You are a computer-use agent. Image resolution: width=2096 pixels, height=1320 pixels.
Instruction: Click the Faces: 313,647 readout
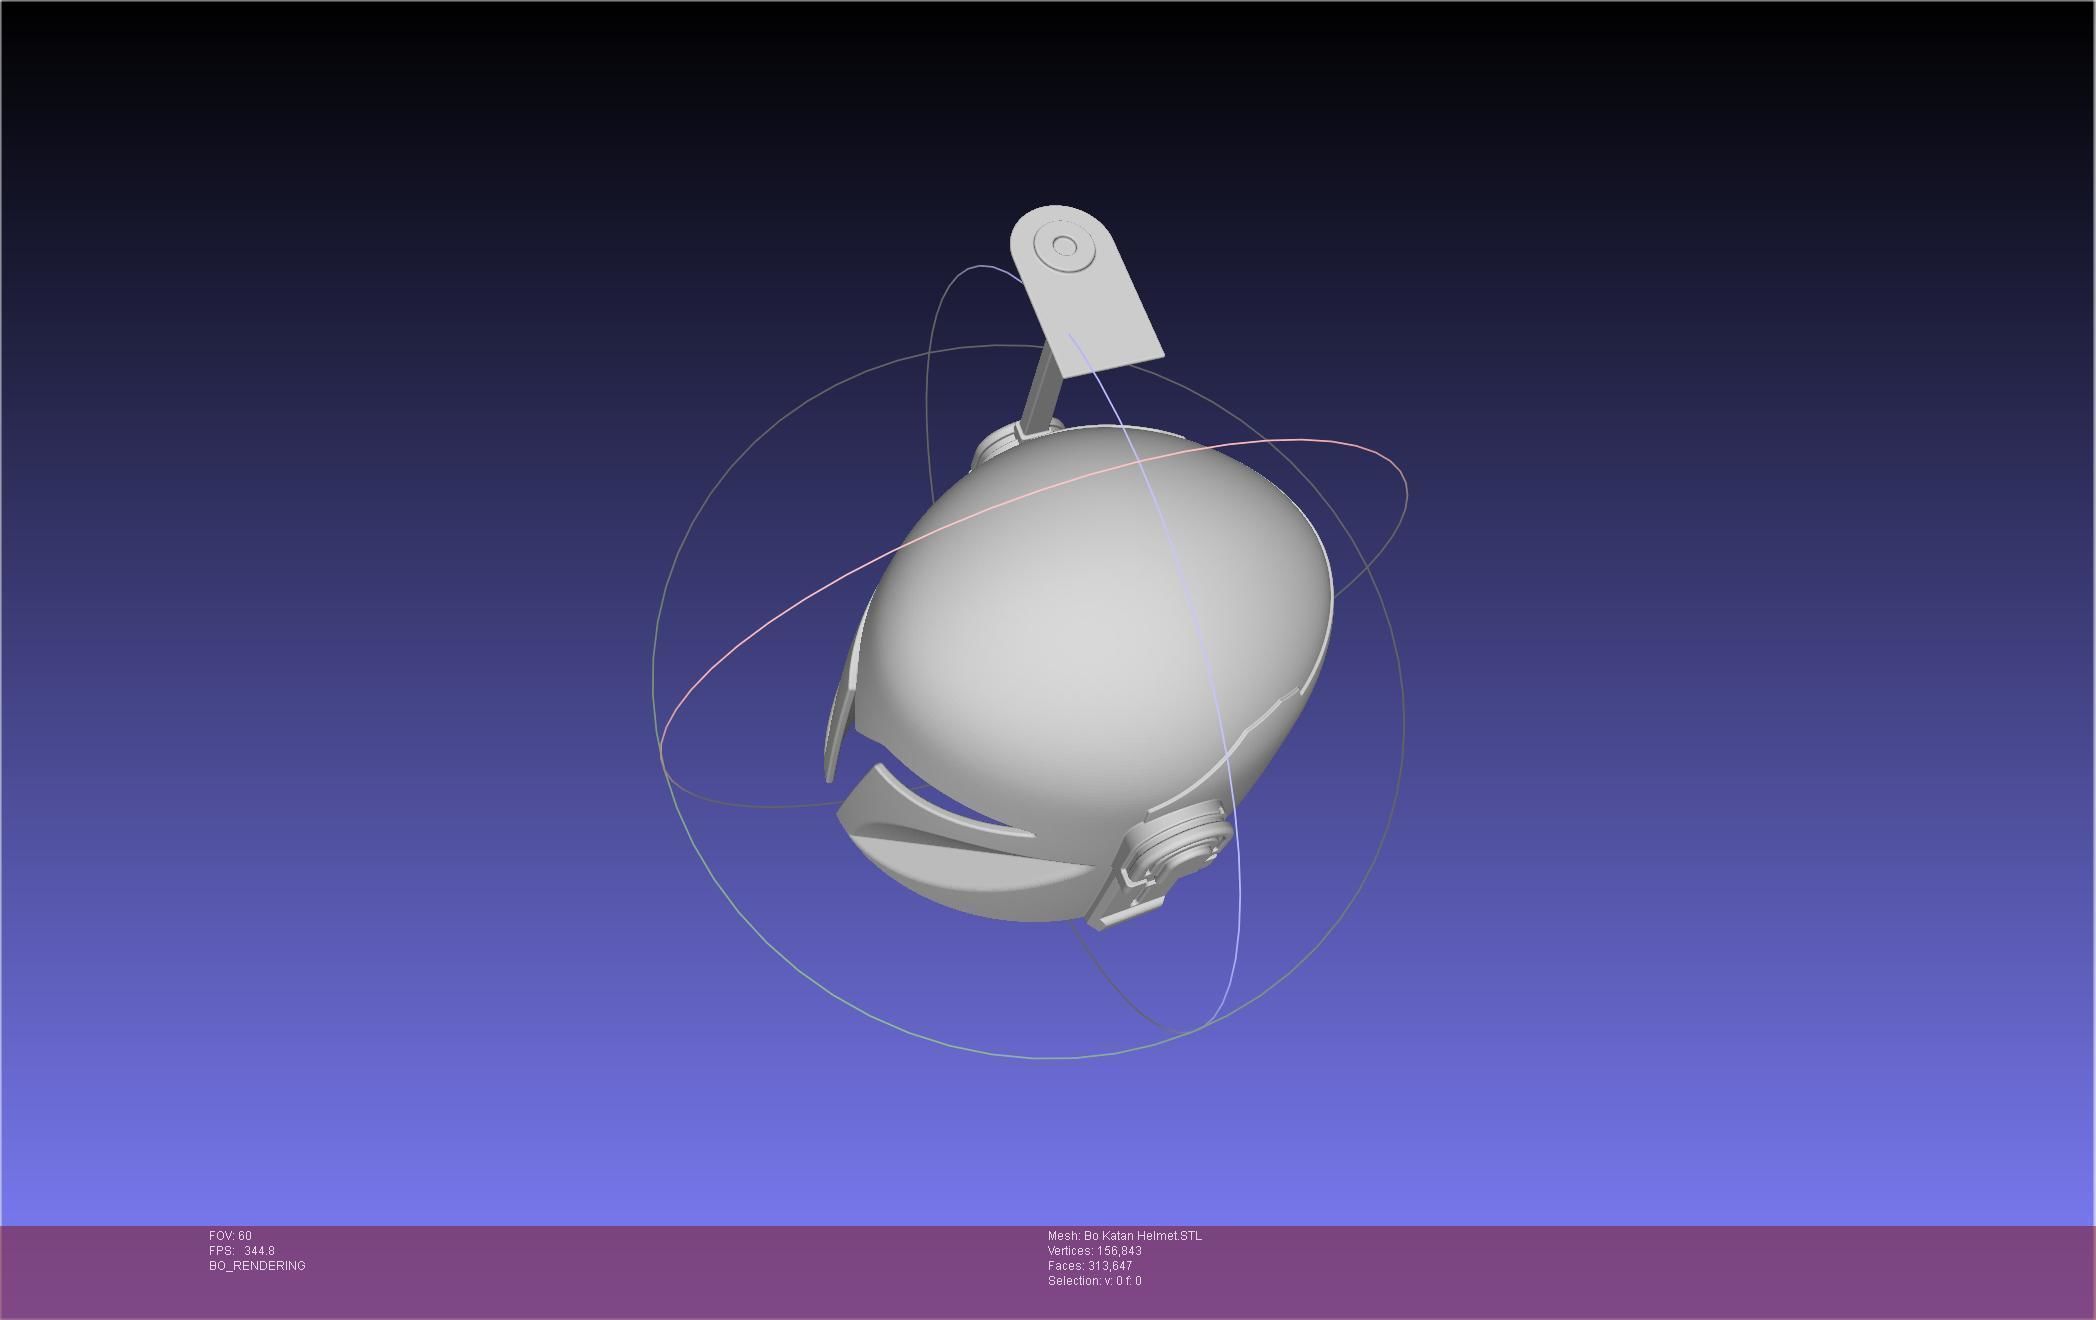coord(1090,1266)
